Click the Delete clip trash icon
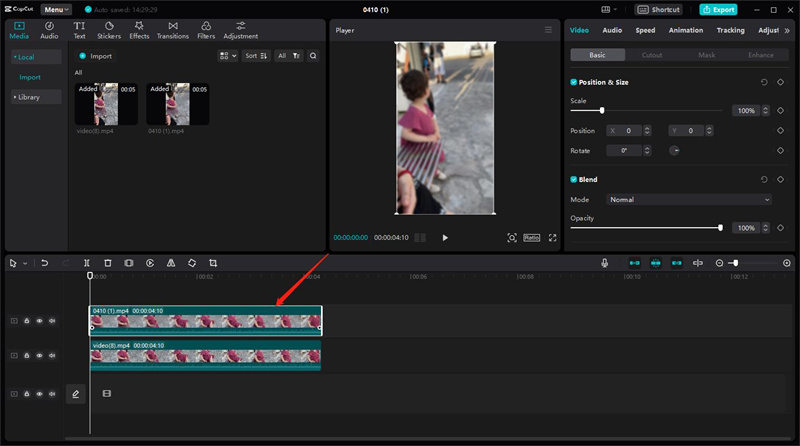The image size is (800, 446). tap(108, 263)
